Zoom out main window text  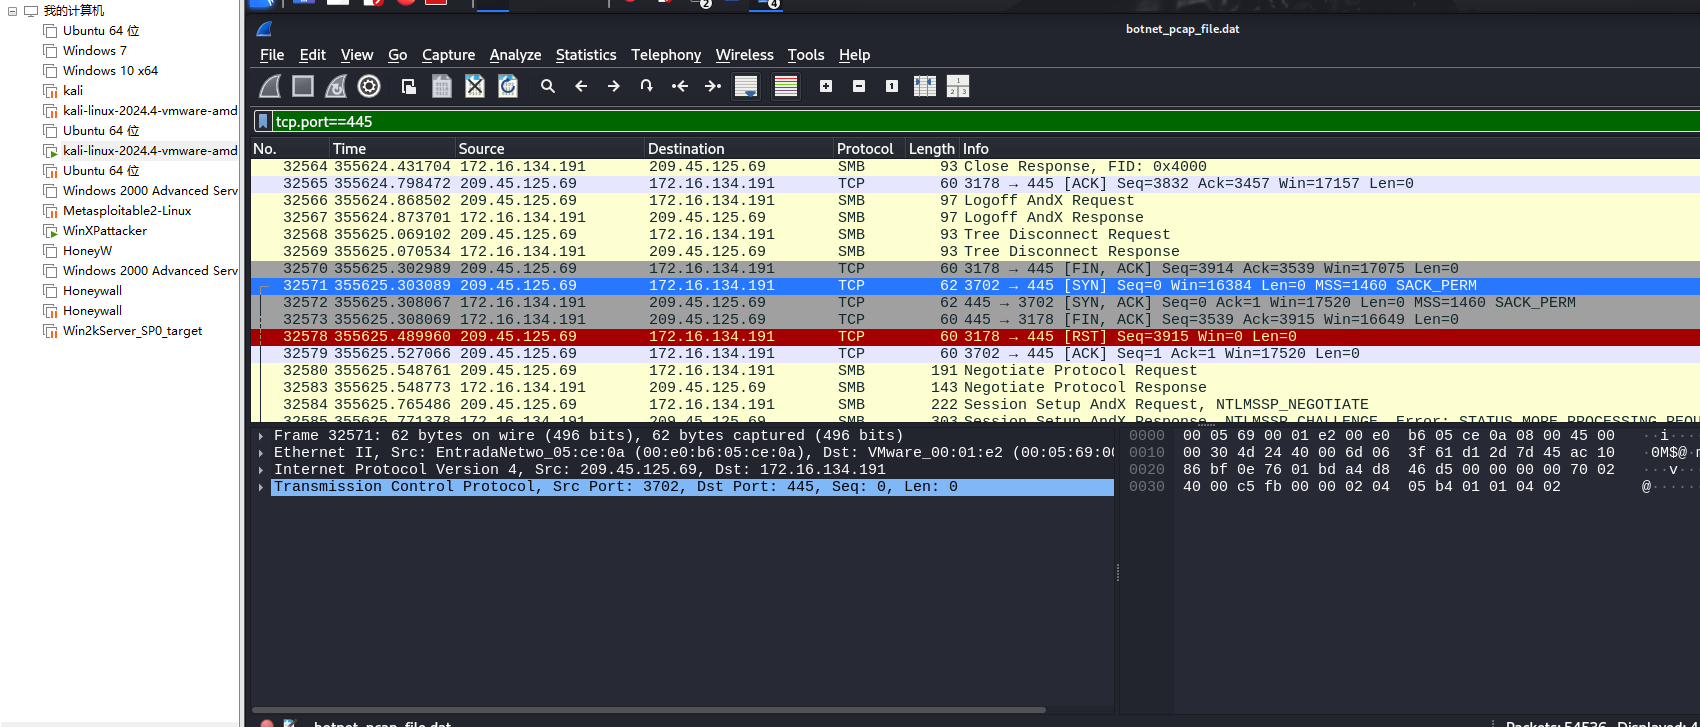pyautogui.click(x=859, y=87)
